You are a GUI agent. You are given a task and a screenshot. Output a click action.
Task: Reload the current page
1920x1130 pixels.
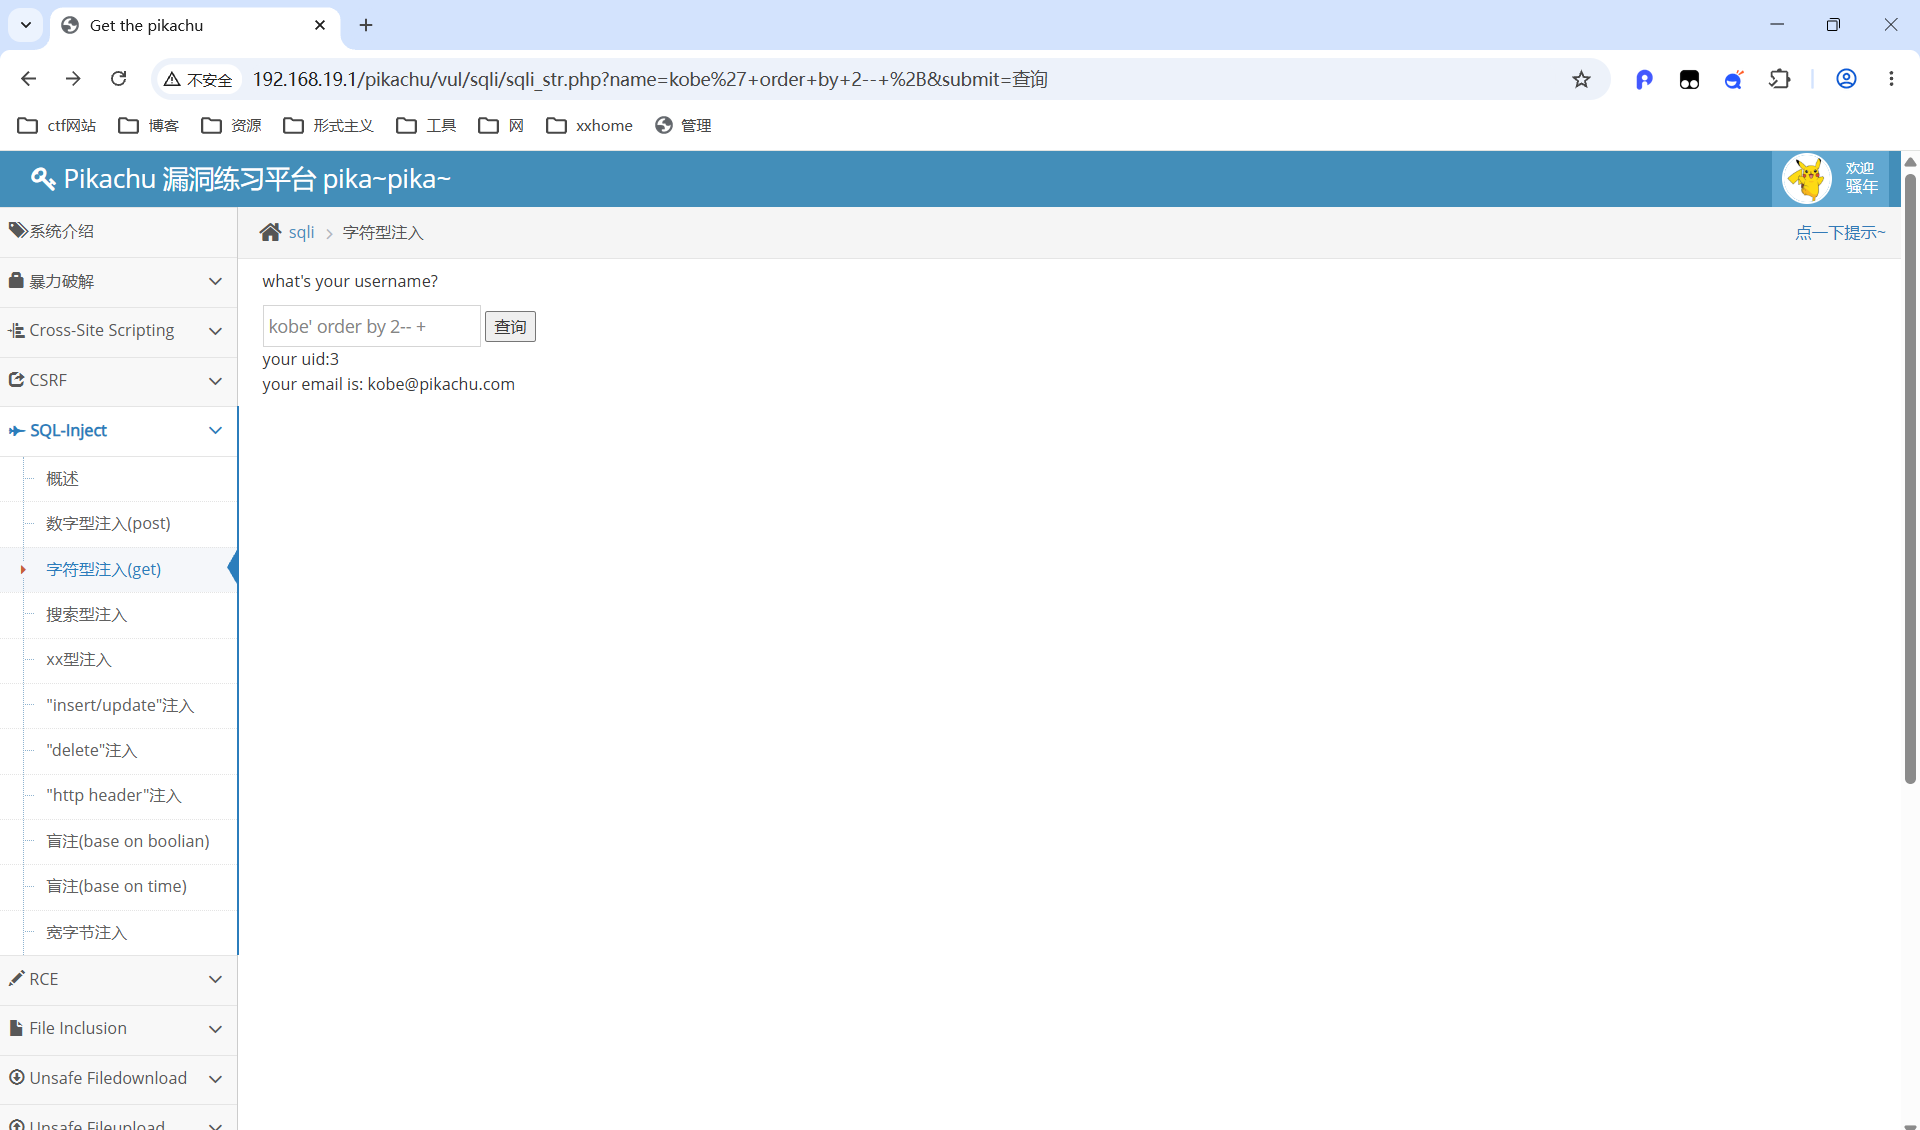[118, 79]
